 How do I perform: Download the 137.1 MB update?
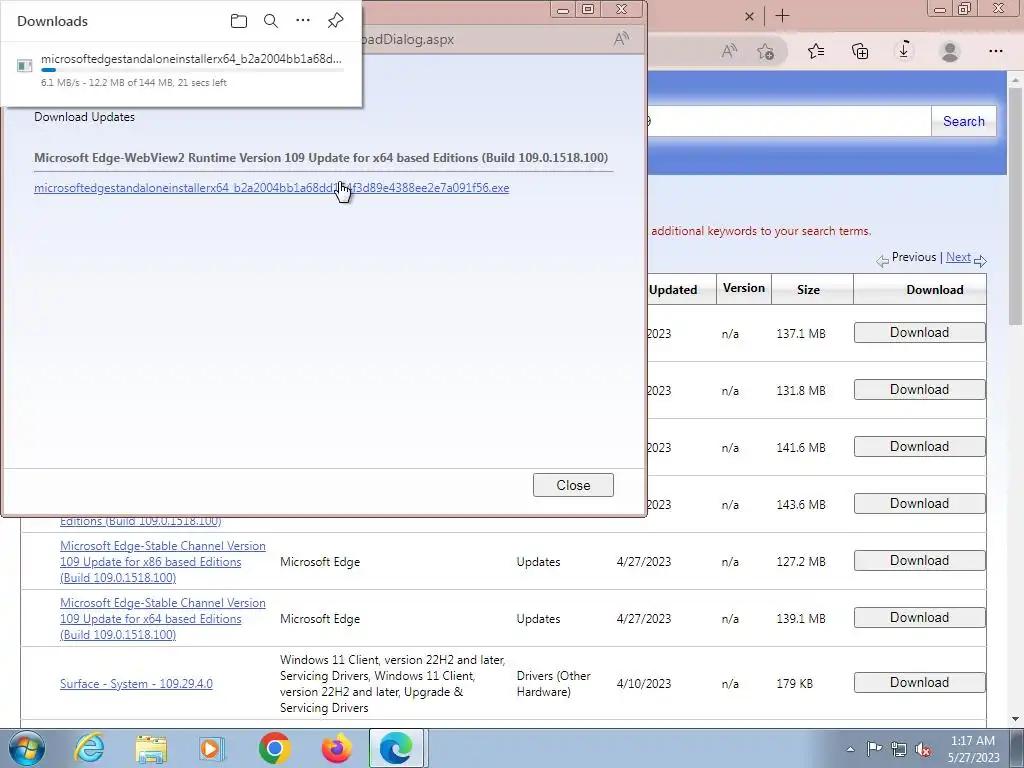[919, 332]
